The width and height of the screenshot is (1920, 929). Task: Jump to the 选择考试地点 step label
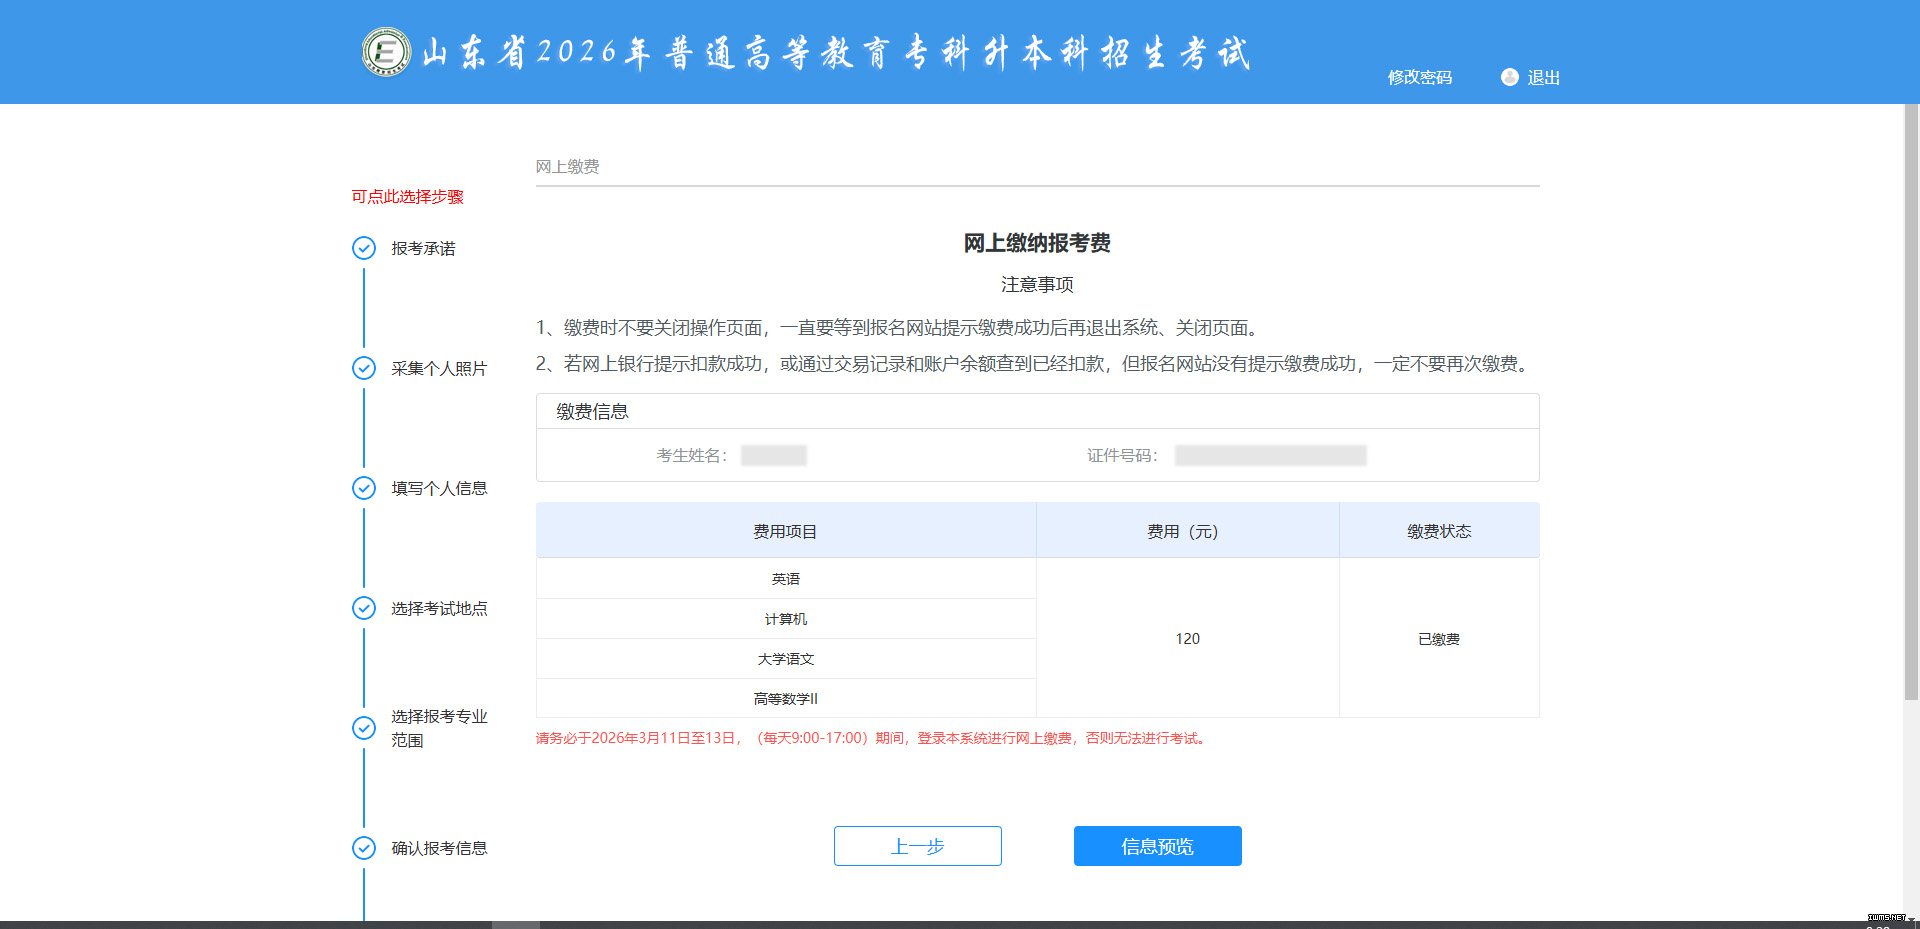click(439, 608)
